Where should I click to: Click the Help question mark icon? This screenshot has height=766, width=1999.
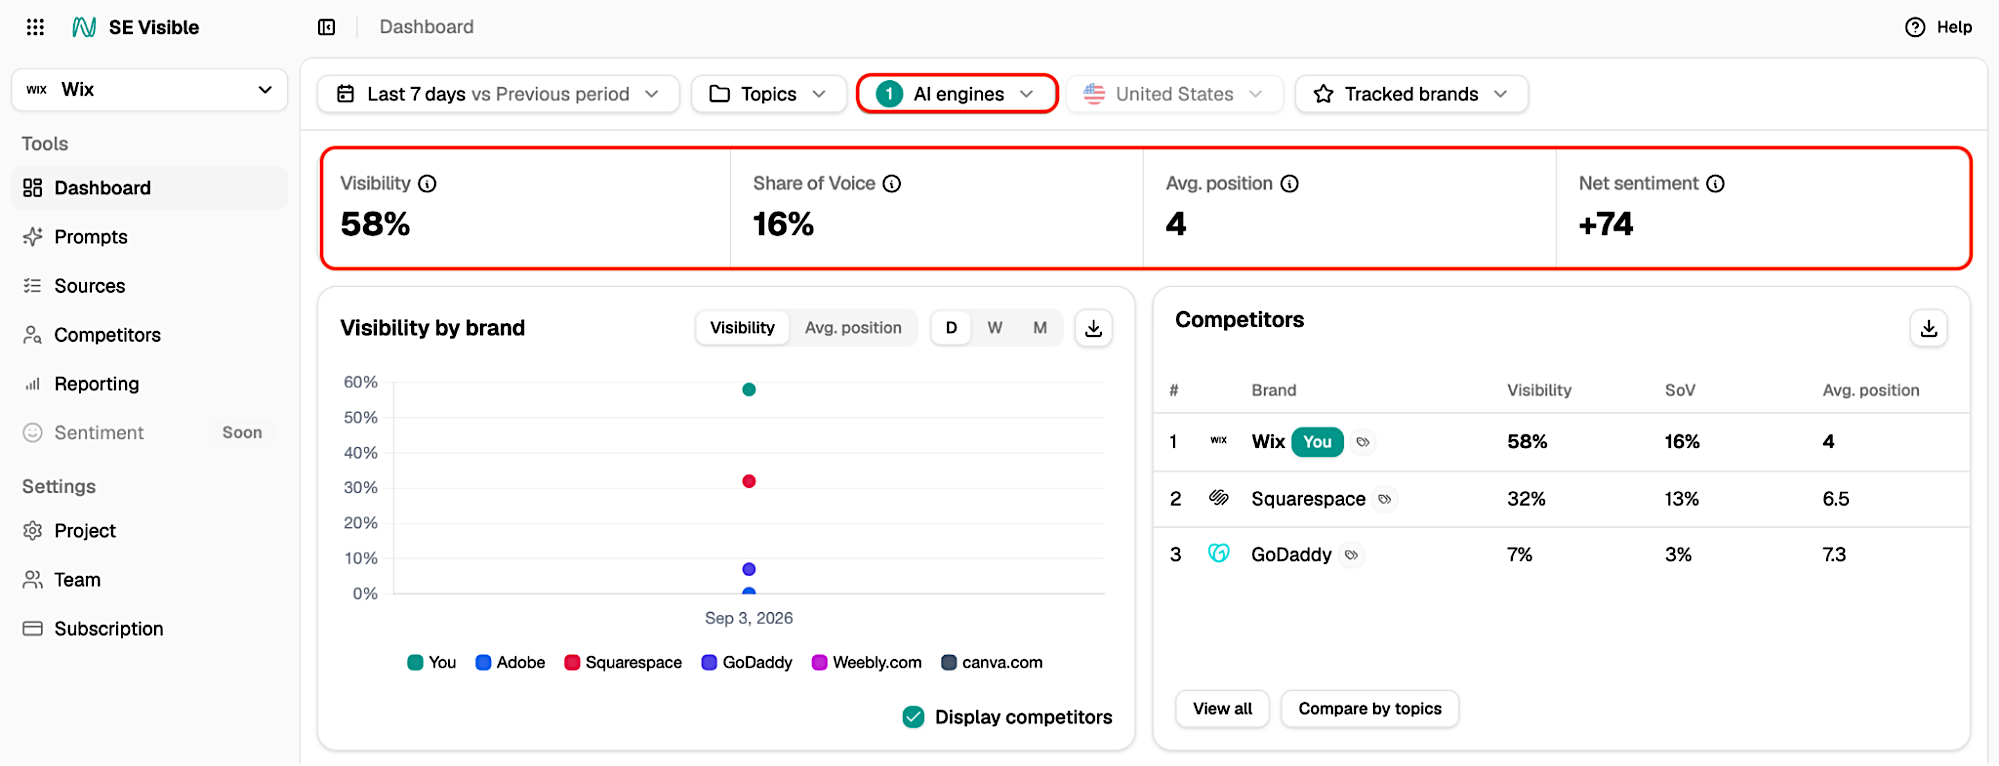pos(1914,27)
